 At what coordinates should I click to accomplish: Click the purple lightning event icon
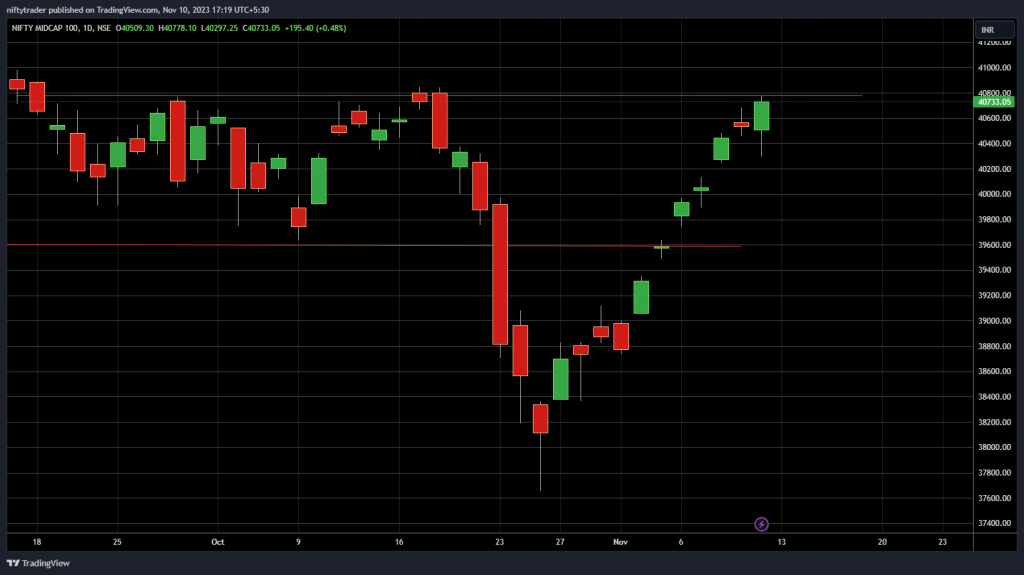click(x=761, y=524)
